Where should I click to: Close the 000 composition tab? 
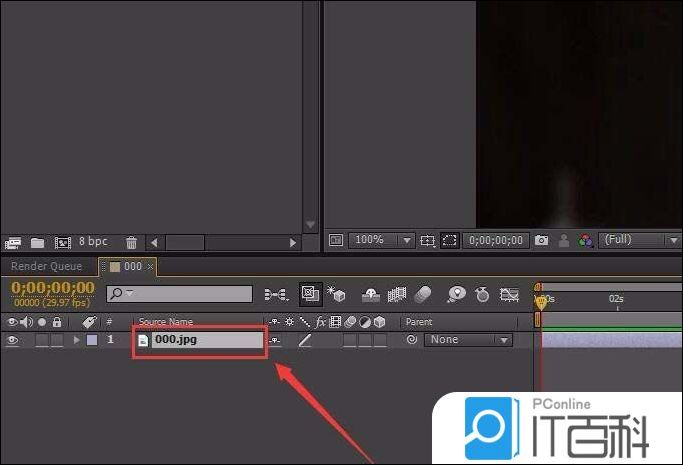point(150,266)
